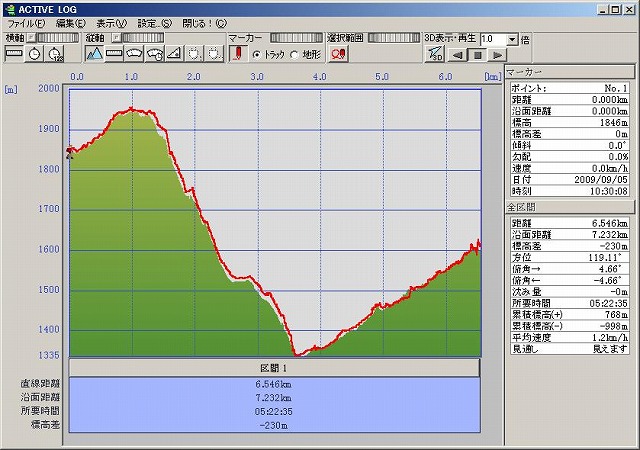Click the first heart-rate icon
This screenshot has width=640, height=450.
coord(195,53)
